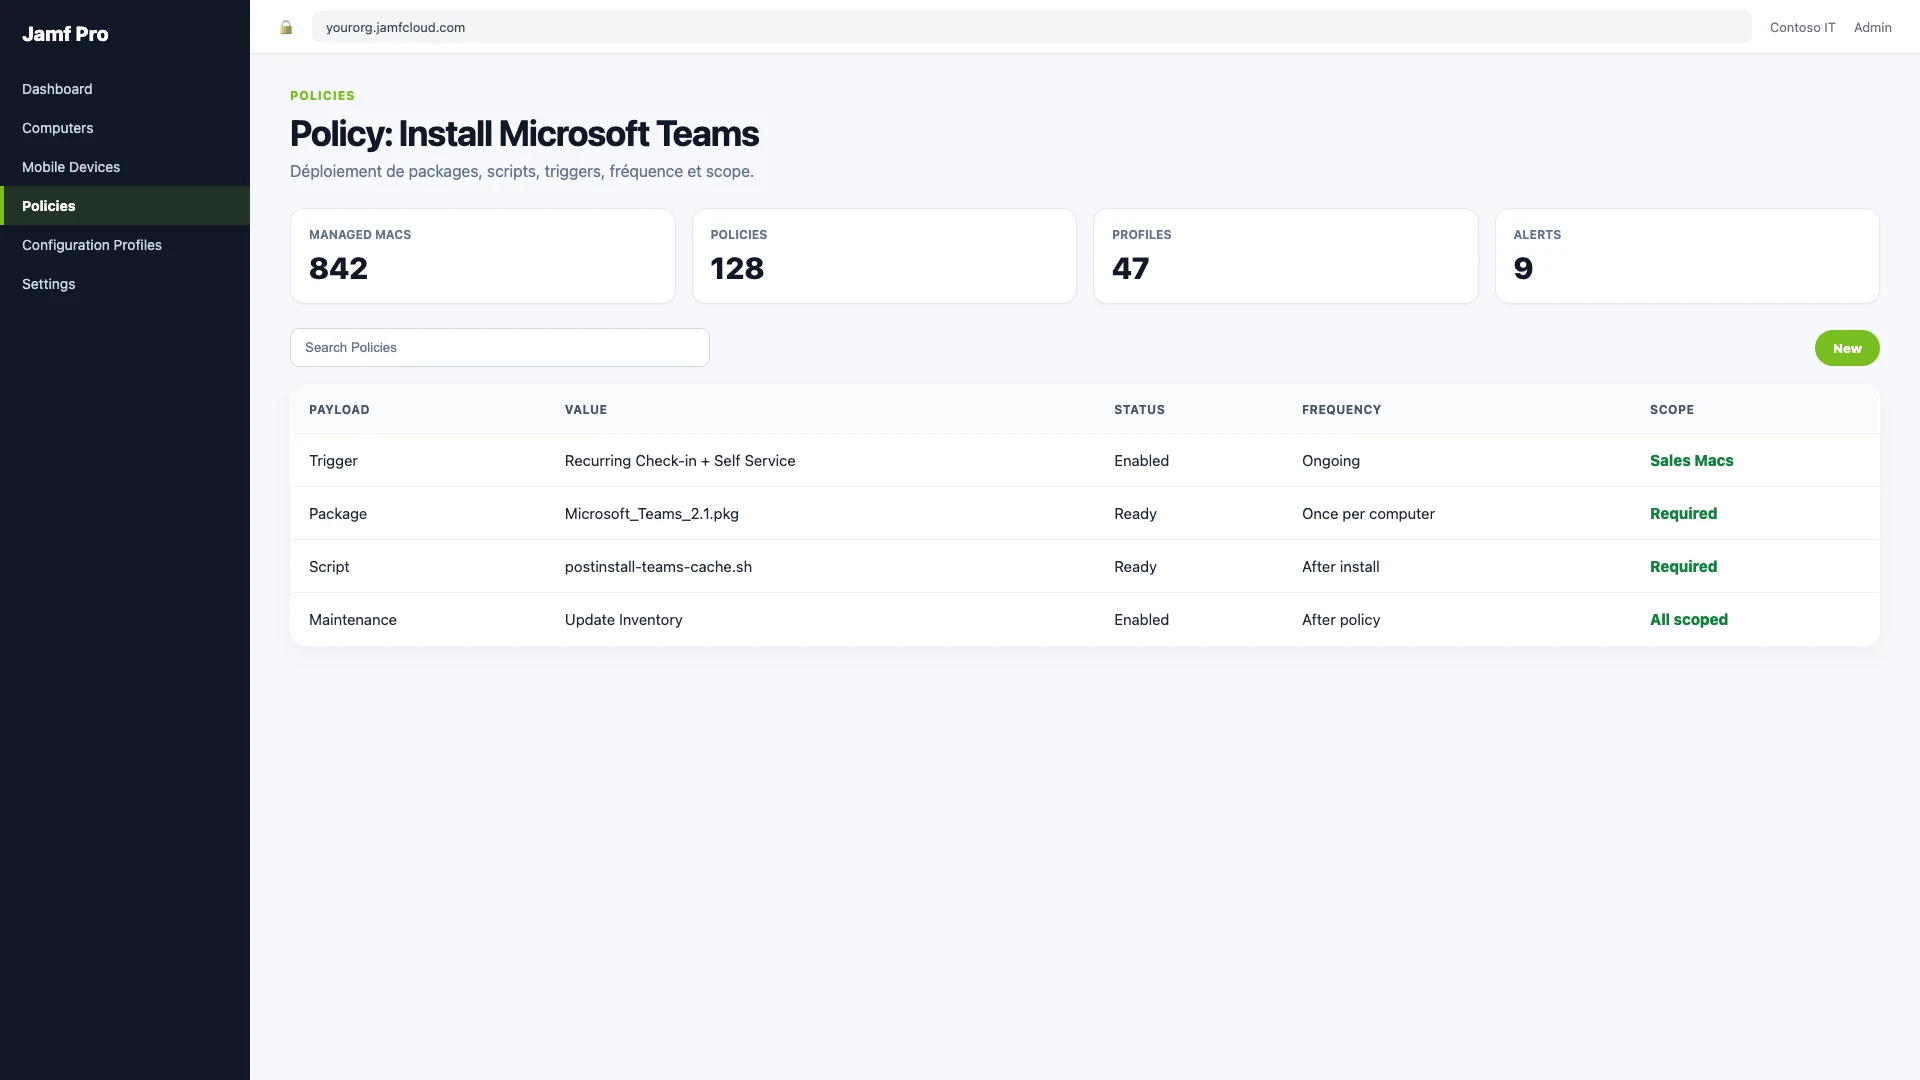Click the Ongoing frequency cell
The height and width of the screenshot is (1080, 1920).
(1331, 460)
